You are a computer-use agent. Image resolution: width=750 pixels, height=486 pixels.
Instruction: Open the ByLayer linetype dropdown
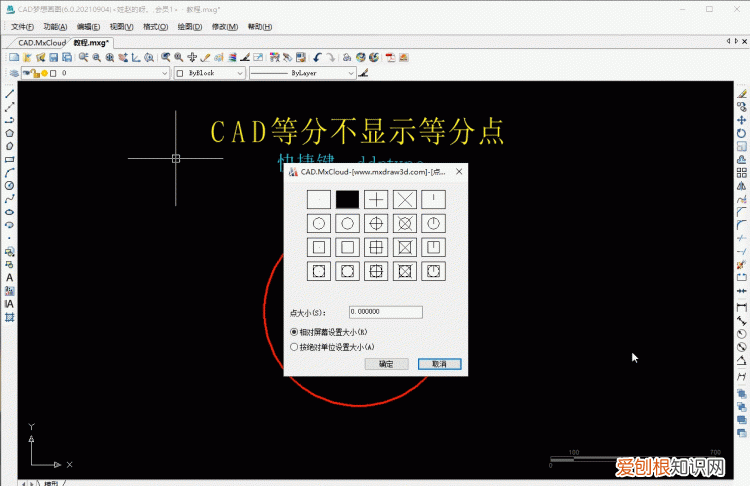coord(351,73)
